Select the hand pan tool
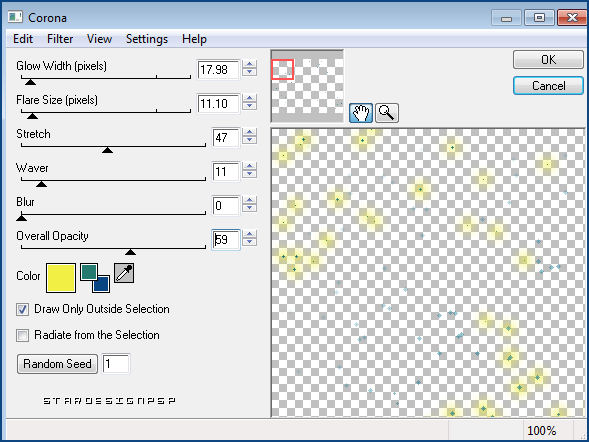The height and width of the screenshot is (442, 589). tap(361, 113)
